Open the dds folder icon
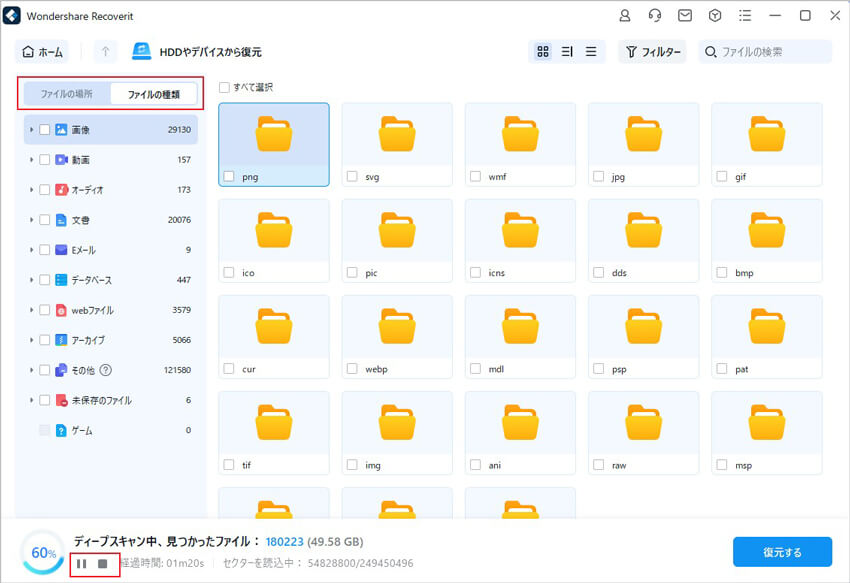This screenshot has width=850, height=583. coord(643,230)
